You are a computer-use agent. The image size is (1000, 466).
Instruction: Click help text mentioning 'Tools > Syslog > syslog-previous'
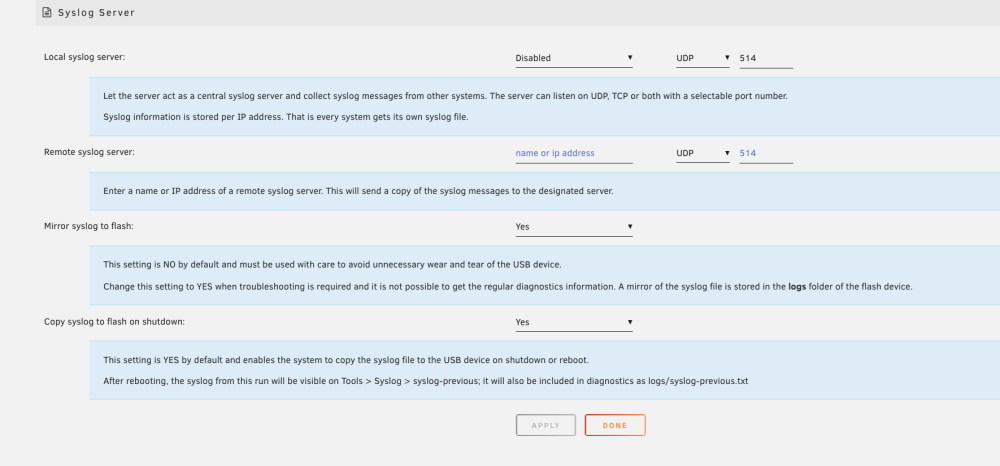click(x=425, y=381)
